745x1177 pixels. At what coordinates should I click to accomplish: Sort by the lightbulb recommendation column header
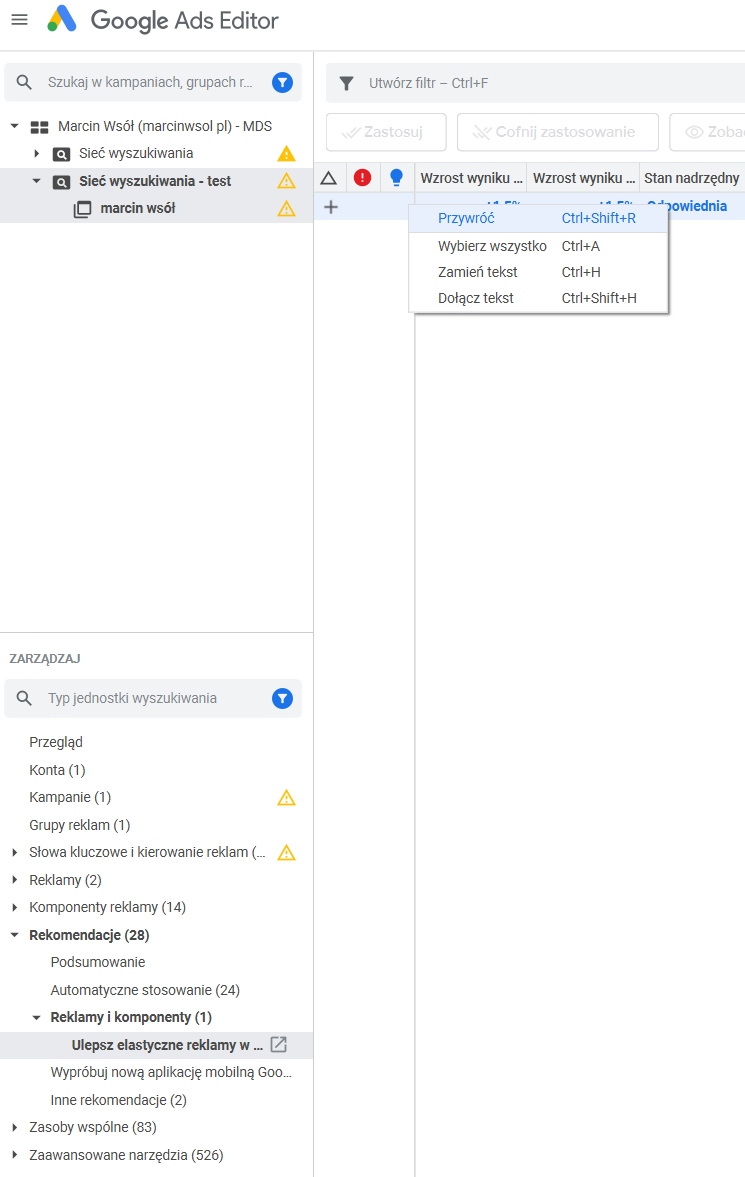(x=397, y=178)
